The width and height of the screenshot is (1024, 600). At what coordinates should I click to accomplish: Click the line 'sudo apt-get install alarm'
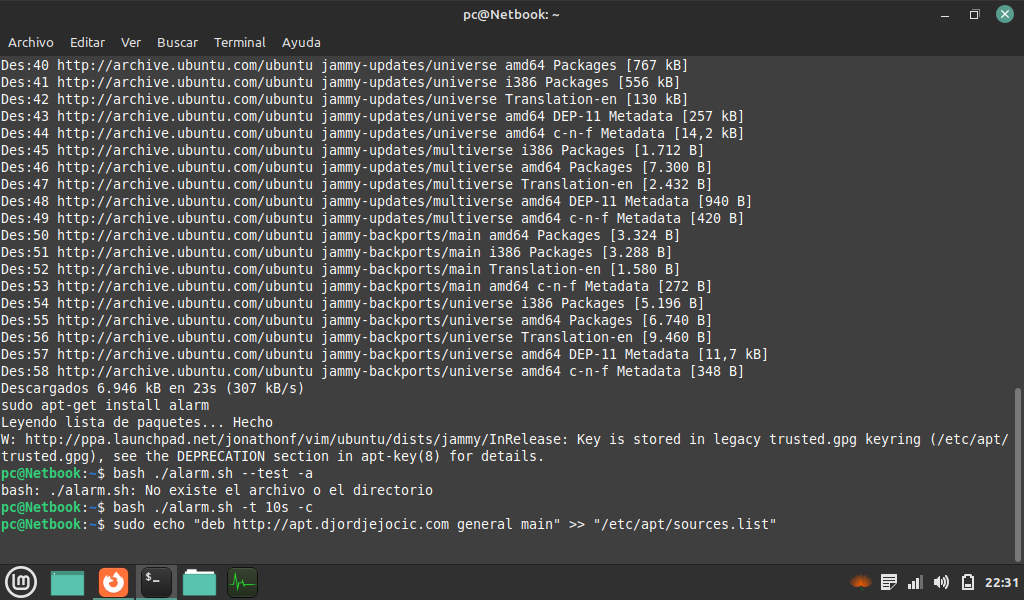click(105, 405)
